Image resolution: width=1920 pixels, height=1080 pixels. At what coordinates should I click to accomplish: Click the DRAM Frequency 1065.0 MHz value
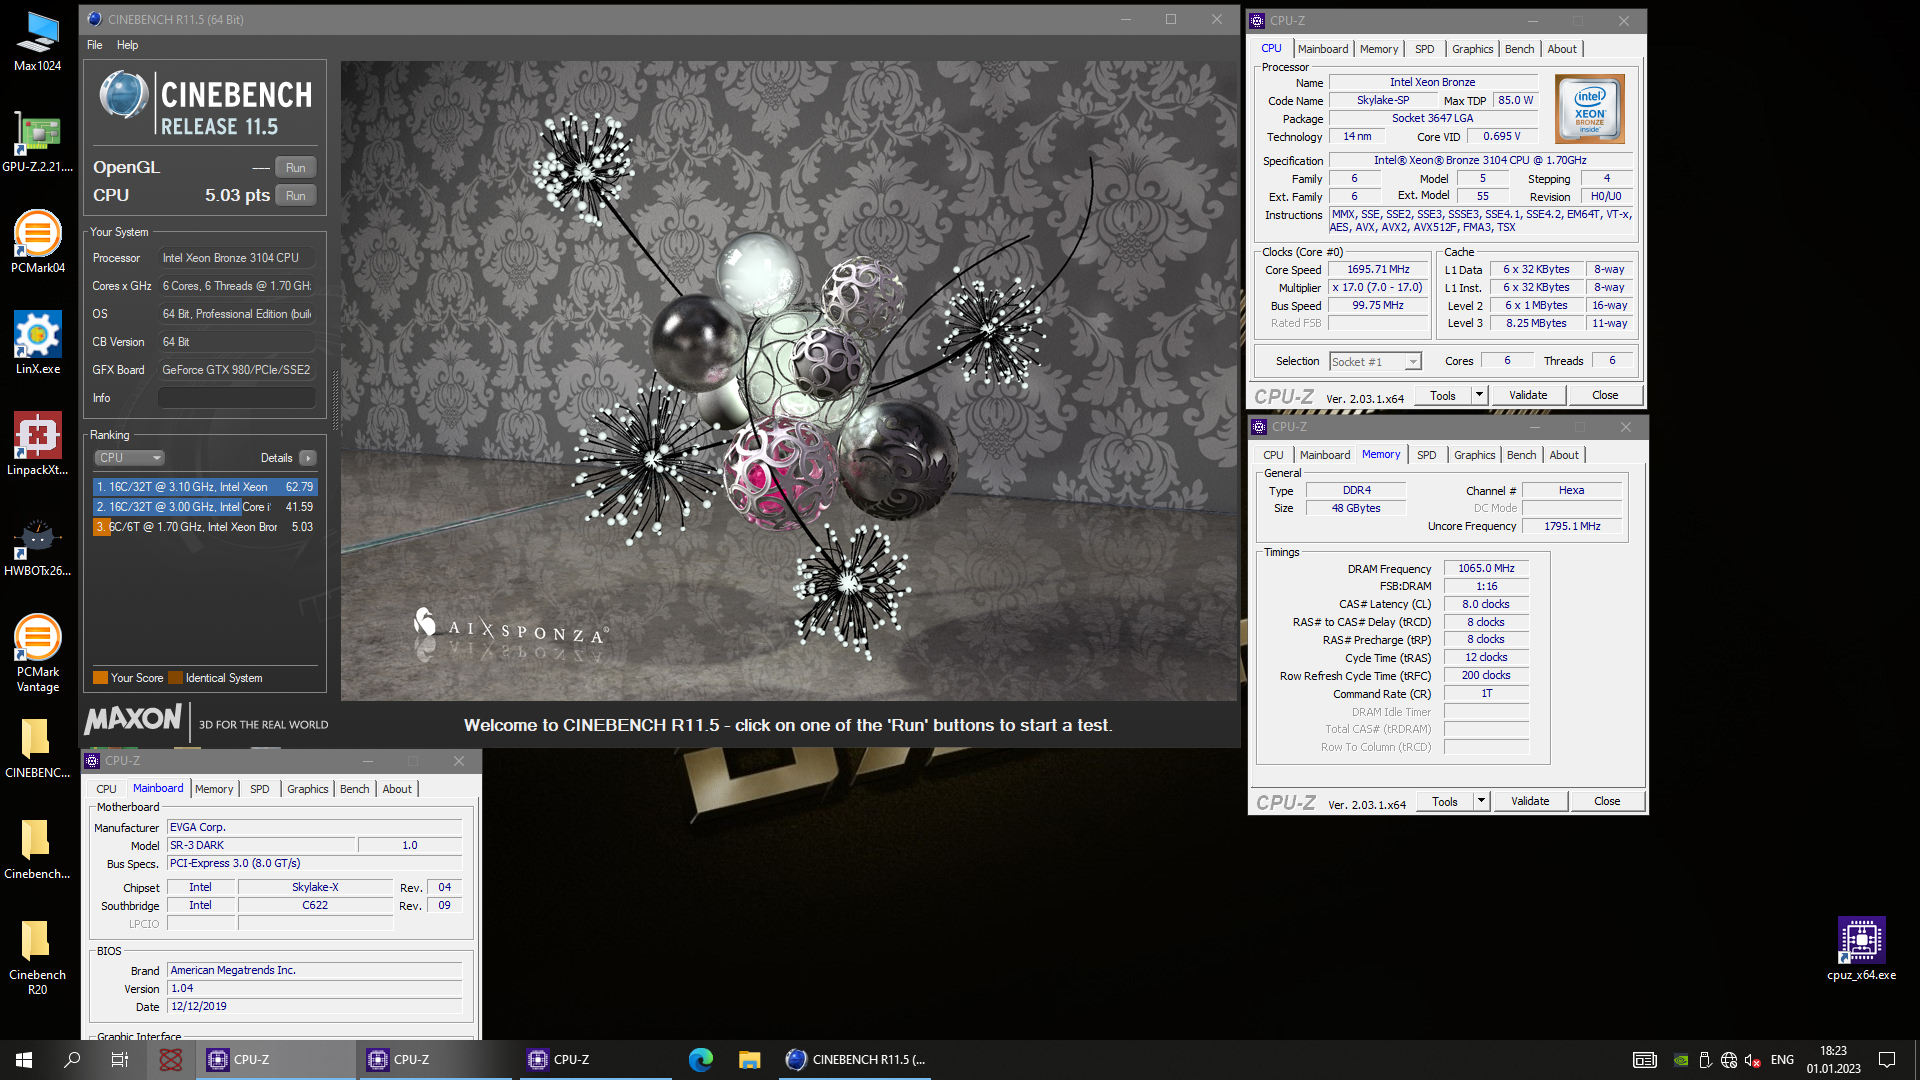click(1486, 569)
